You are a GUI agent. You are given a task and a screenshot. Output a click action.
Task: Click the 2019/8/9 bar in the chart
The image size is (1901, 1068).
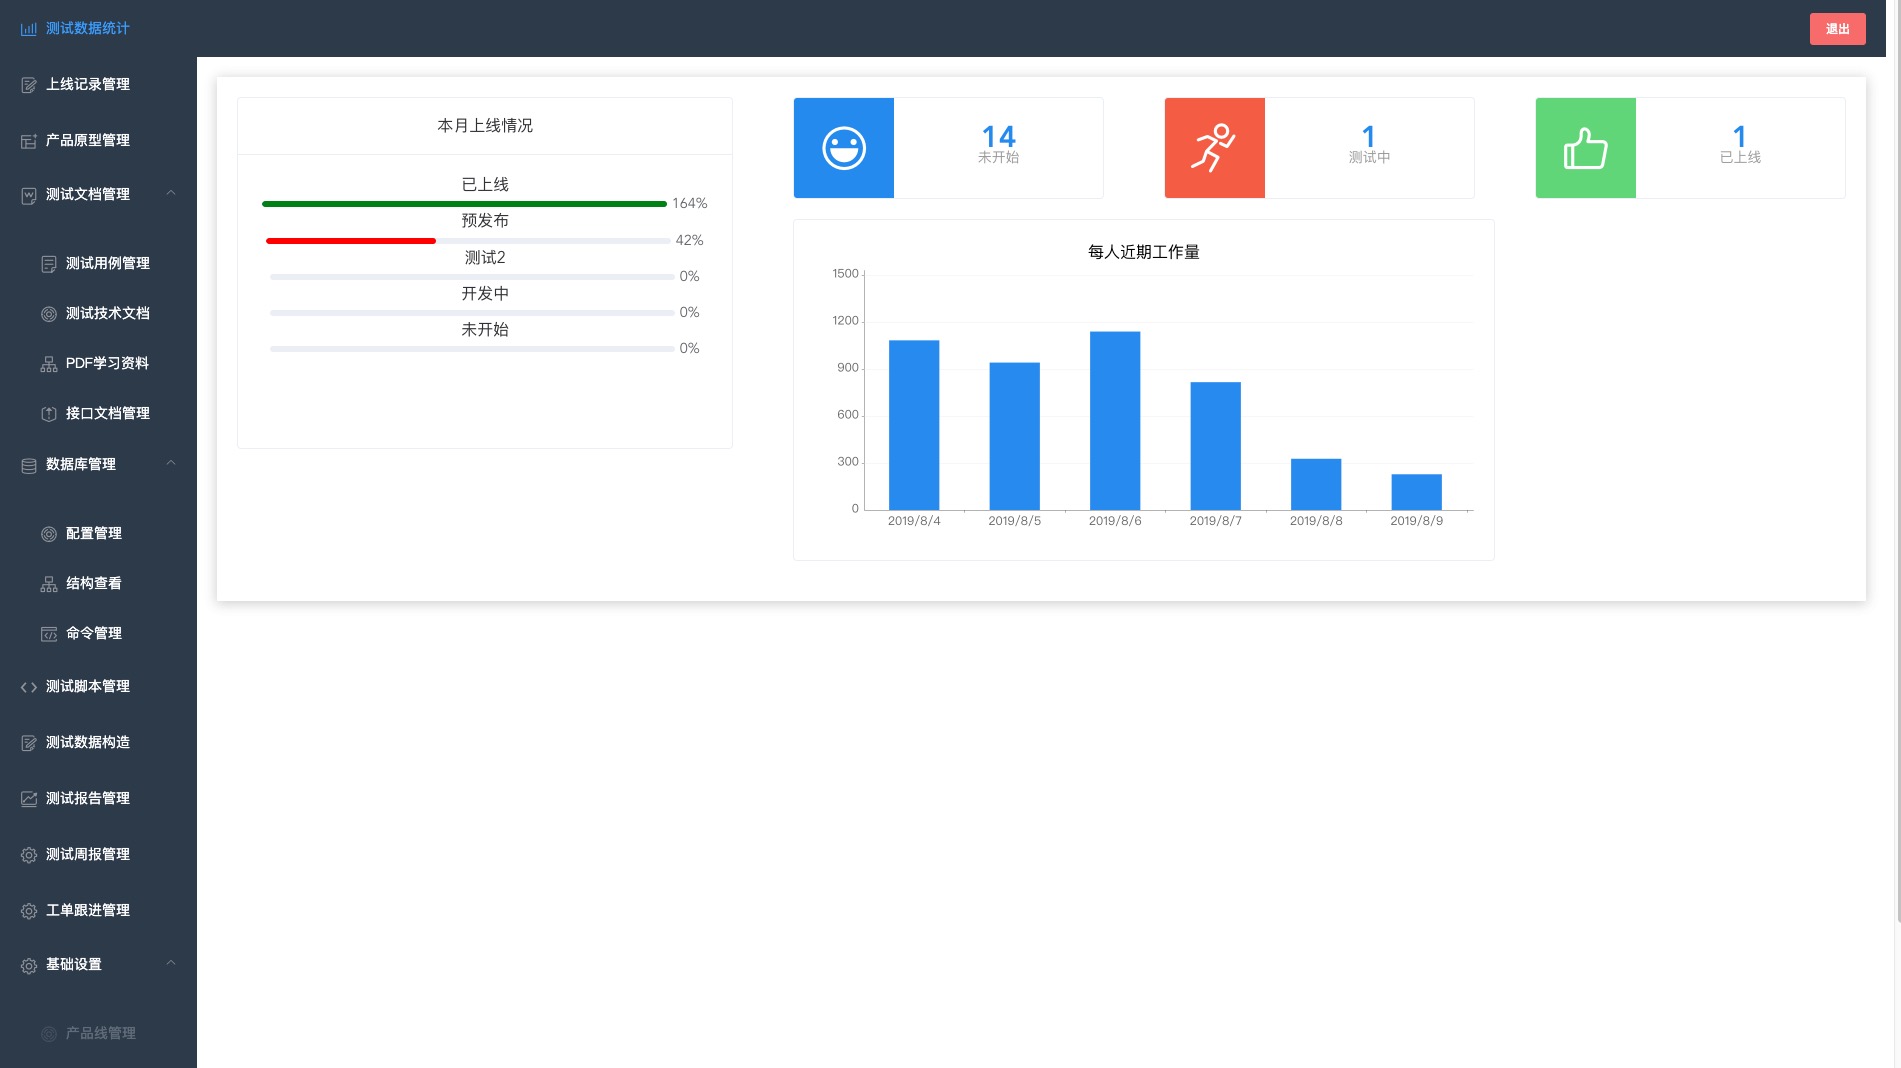[x=1416, y=492]
